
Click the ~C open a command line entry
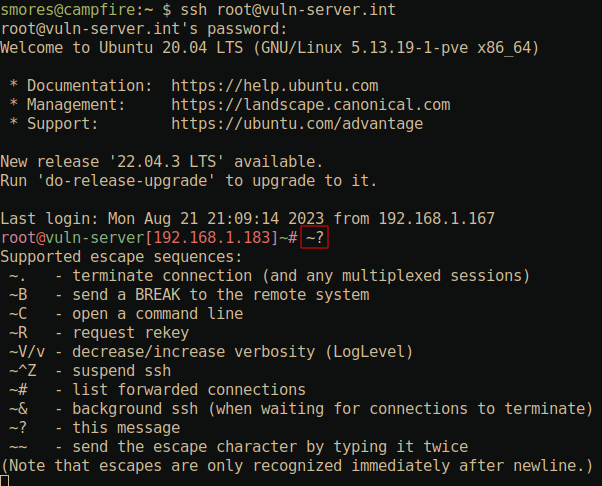click(x=127, y=313)
